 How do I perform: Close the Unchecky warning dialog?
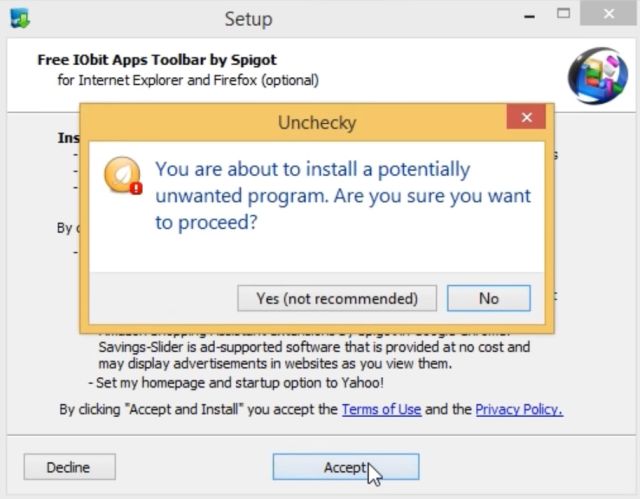click(x=526, y=117)
